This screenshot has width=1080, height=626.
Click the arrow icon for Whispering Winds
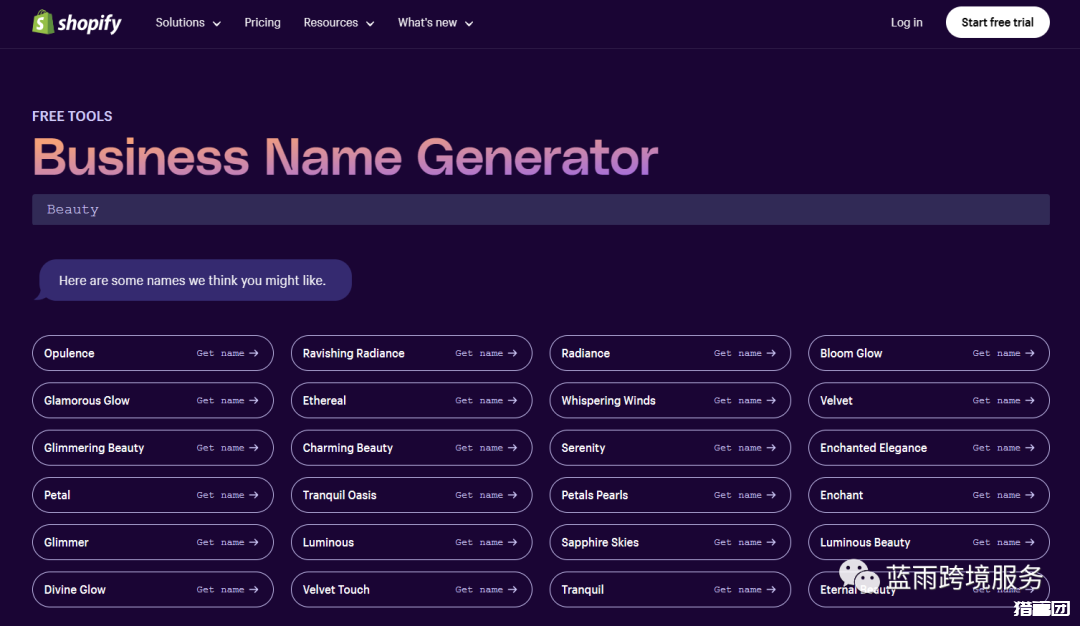click(x=771, y=400)
